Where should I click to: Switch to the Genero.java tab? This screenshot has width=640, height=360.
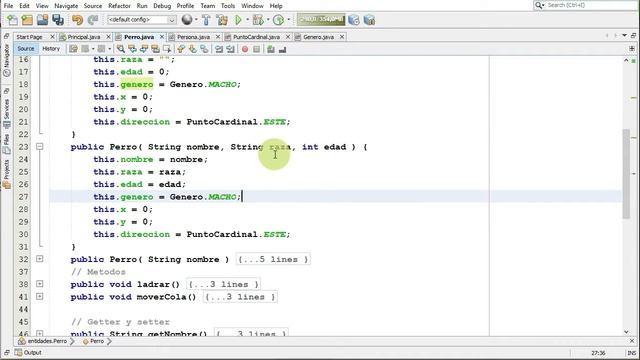318,37
